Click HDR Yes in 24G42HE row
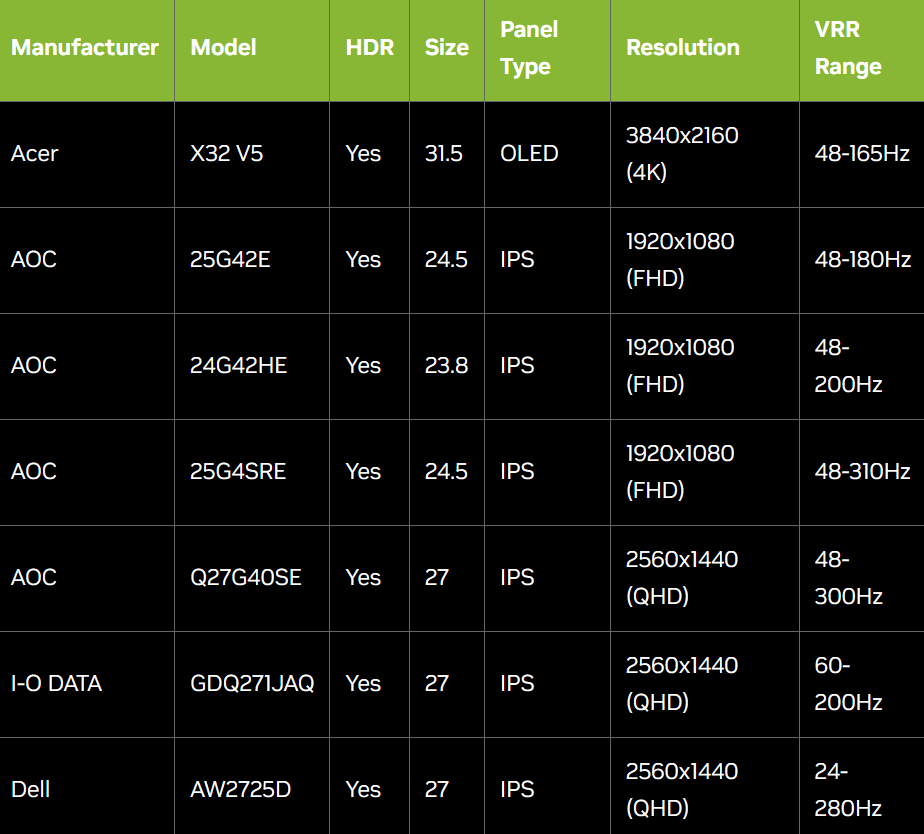Viewport: 924px width, 834px height. point(363,366)
